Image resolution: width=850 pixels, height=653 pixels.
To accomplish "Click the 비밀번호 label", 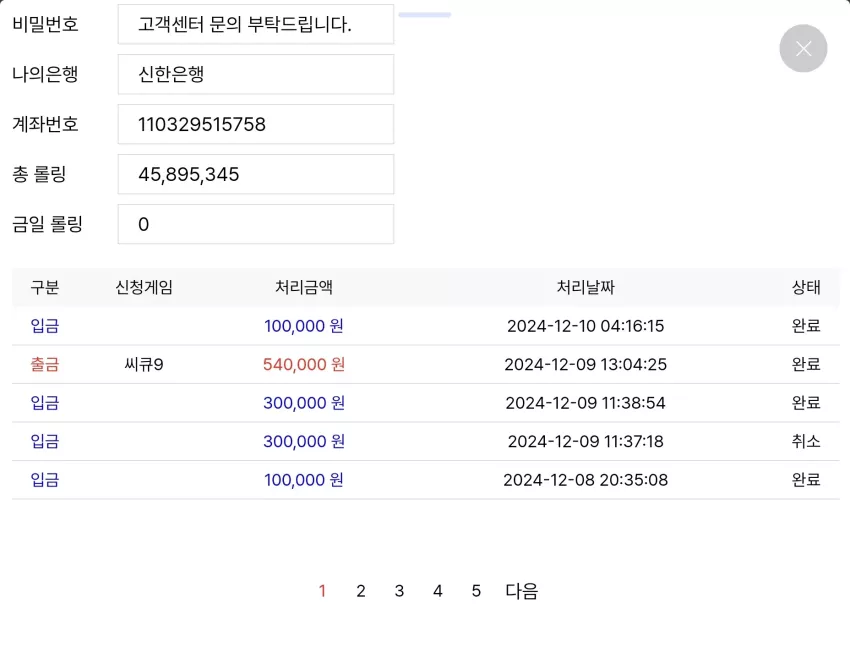I will 46,24.
